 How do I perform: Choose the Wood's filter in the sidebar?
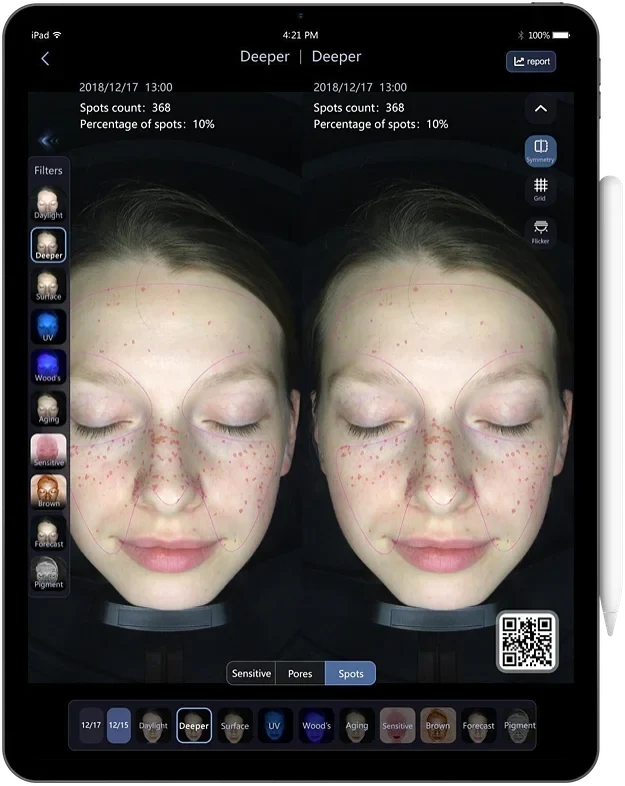click(48, 367)
